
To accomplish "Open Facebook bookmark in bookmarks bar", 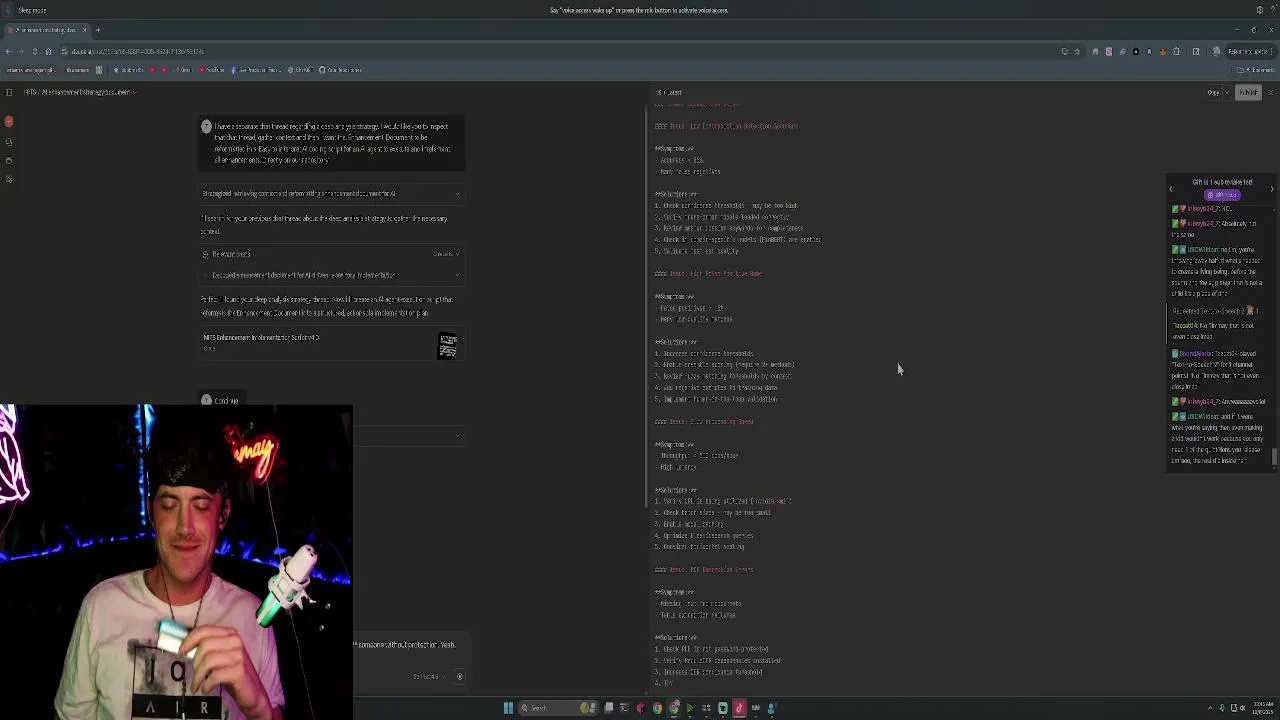I will tap(256, 70).
